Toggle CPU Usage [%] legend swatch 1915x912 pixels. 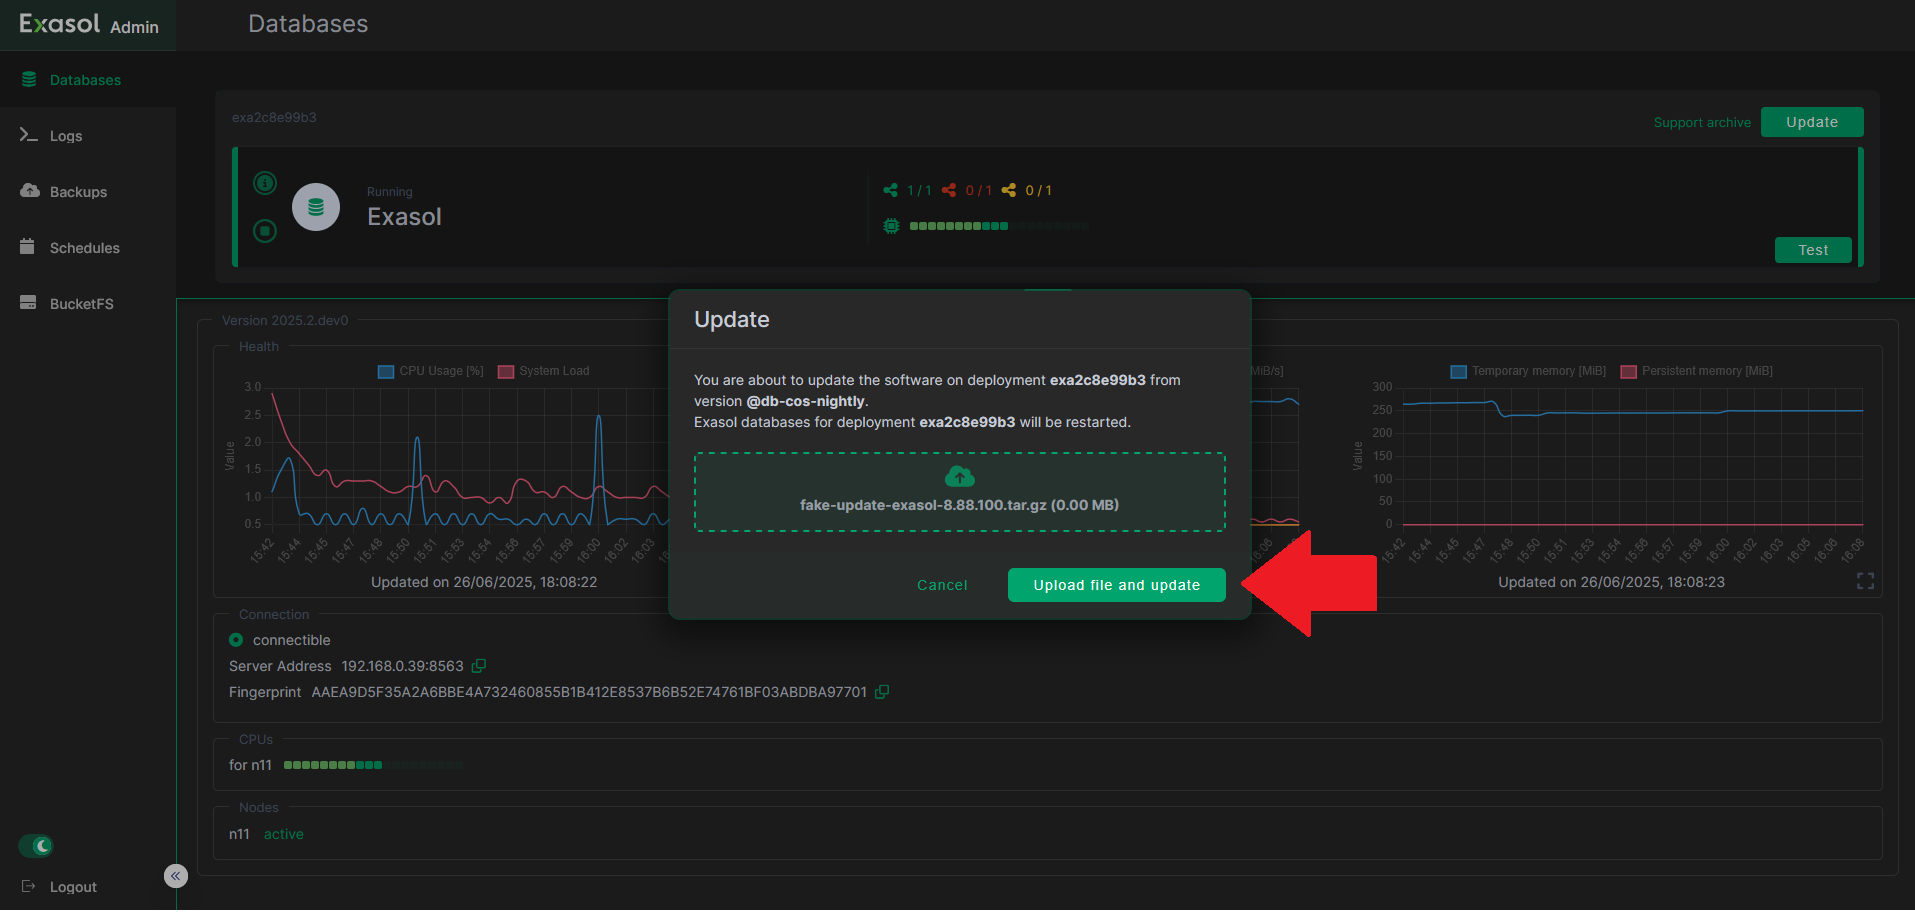(386, 372)
